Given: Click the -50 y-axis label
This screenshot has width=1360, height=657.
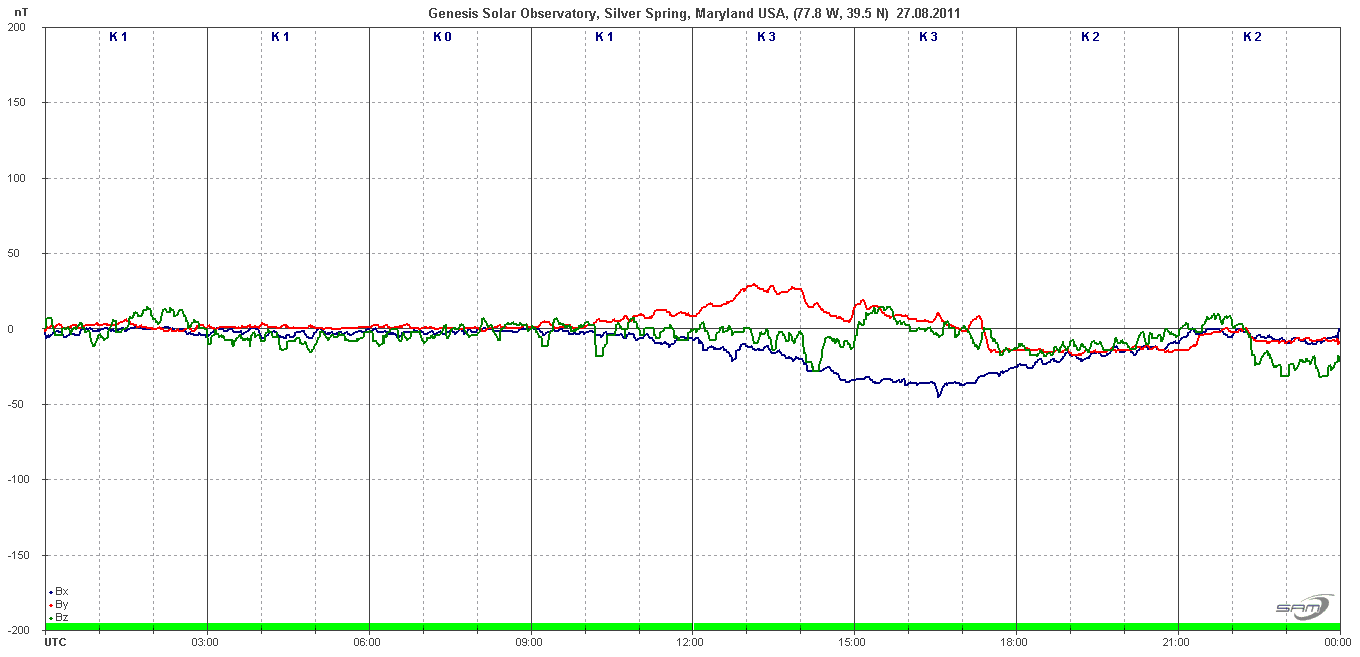Looking at the screenshot, I should [x=18, y=405].
